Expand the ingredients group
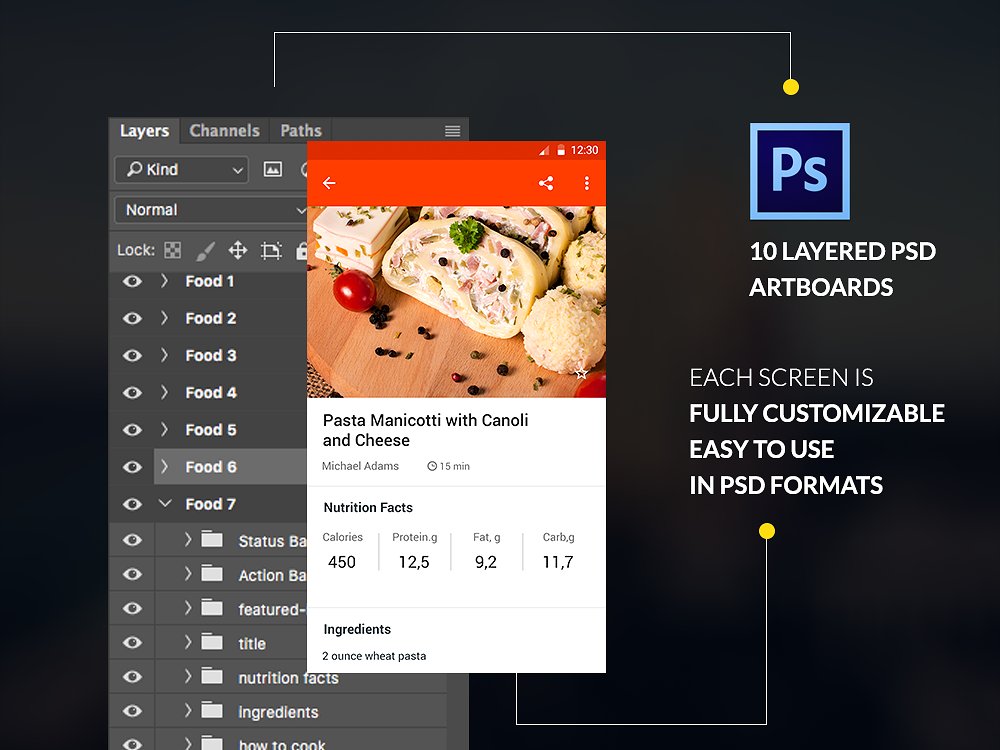This screenshot has height=750, width=1000. [188, 710]
